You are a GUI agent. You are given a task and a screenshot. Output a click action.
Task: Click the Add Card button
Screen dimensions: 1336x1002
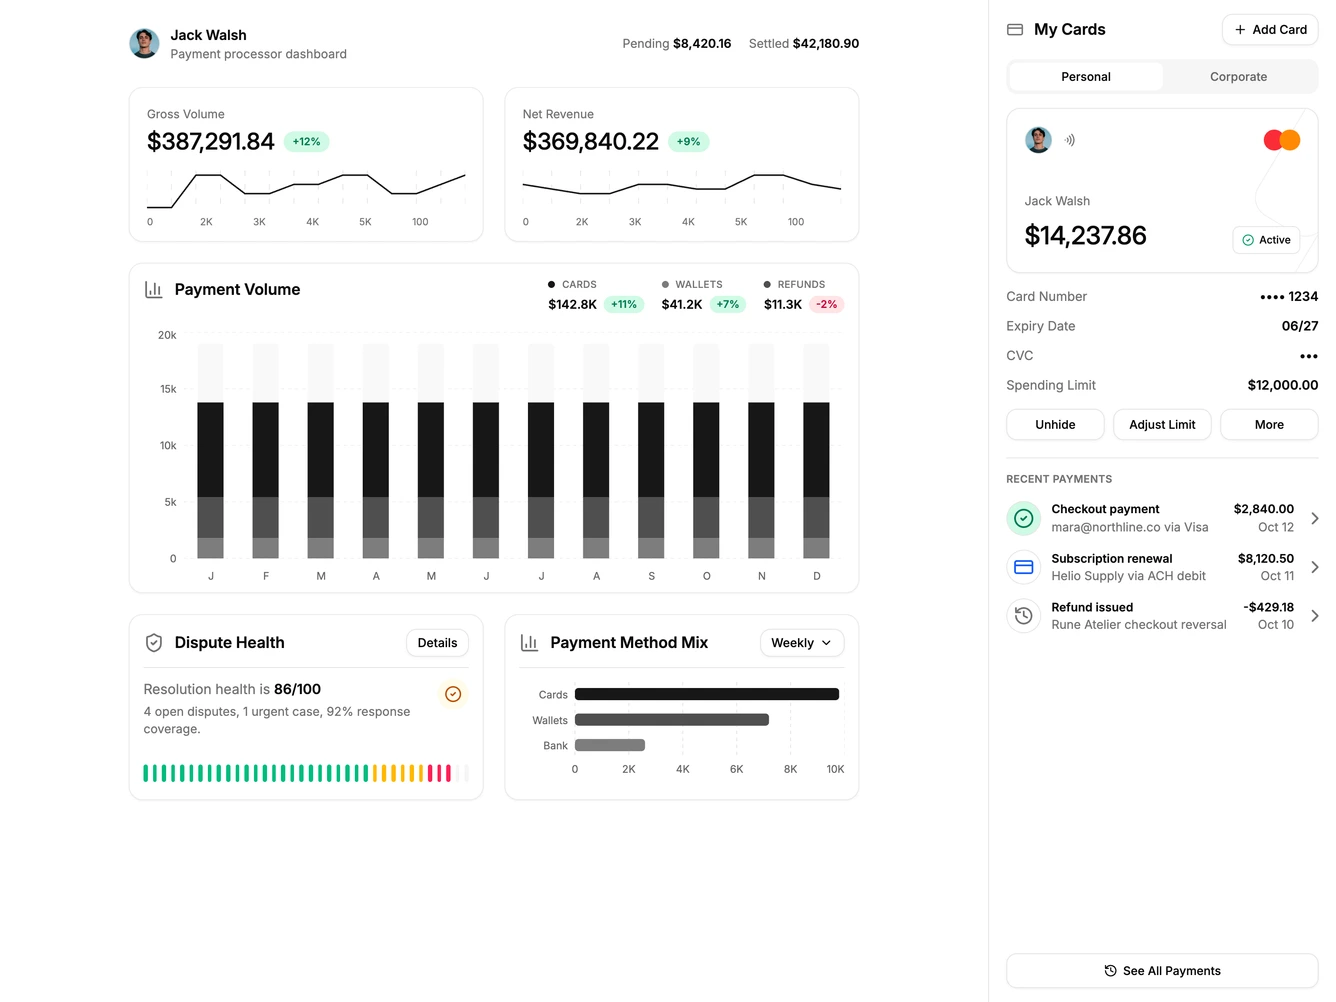tap(1270, 30)
